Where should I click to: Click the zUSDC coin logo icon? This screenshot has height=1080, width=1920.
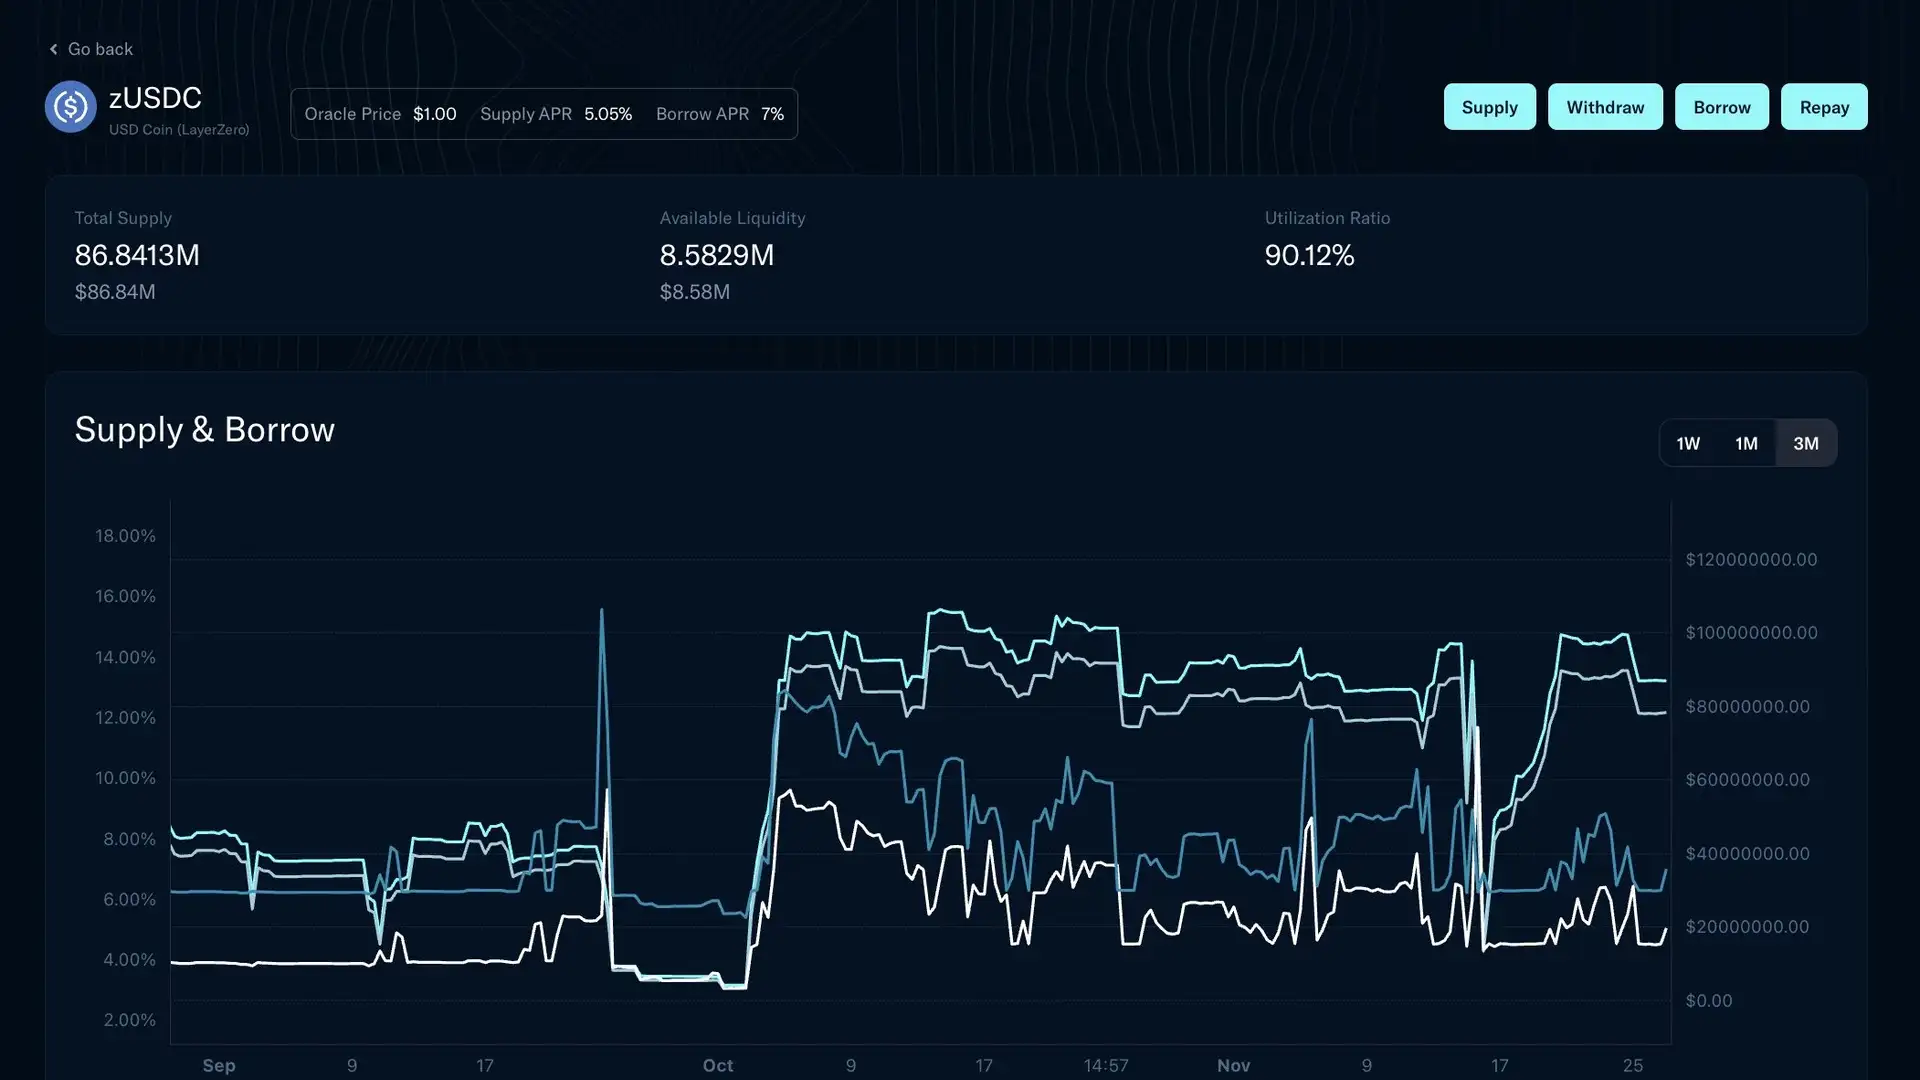coord(70,107)
